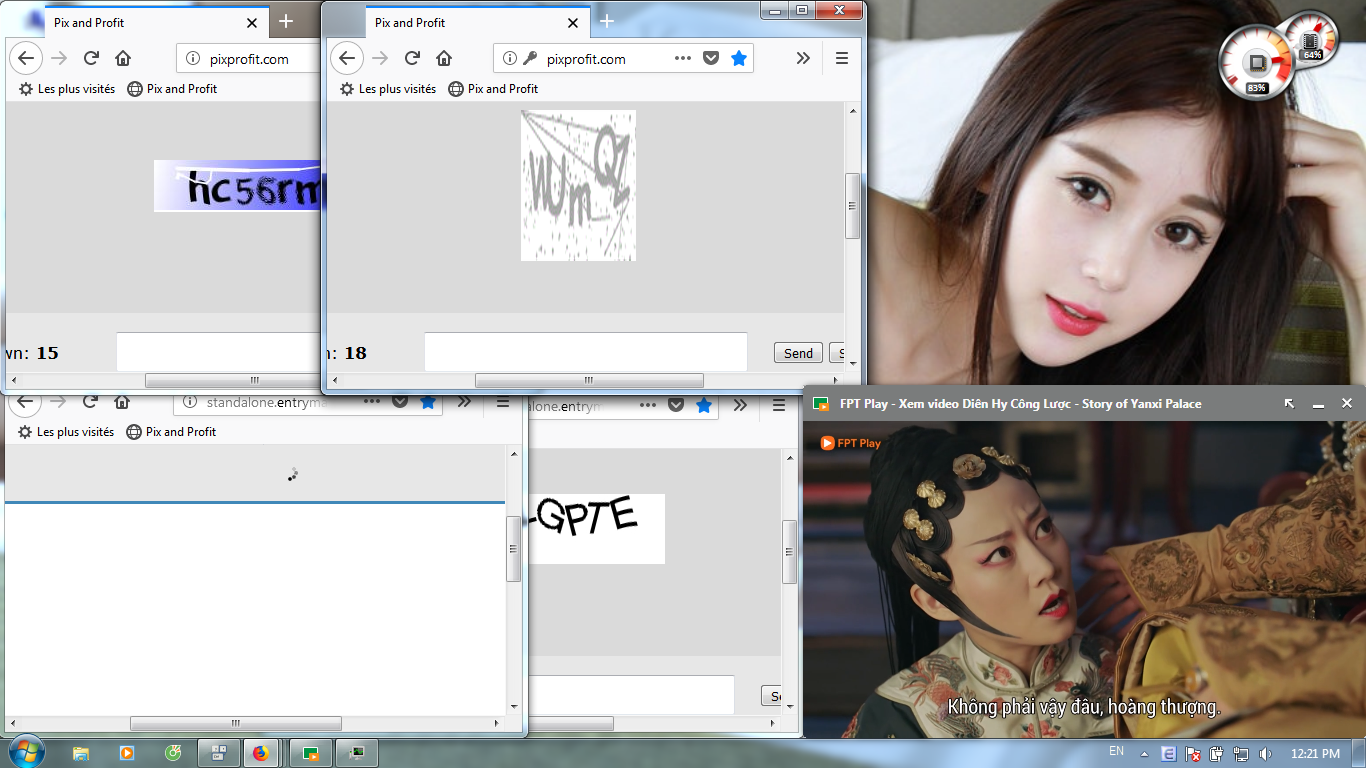Open the page actions ellipsis in the front address bar

(x=683, y=58)
